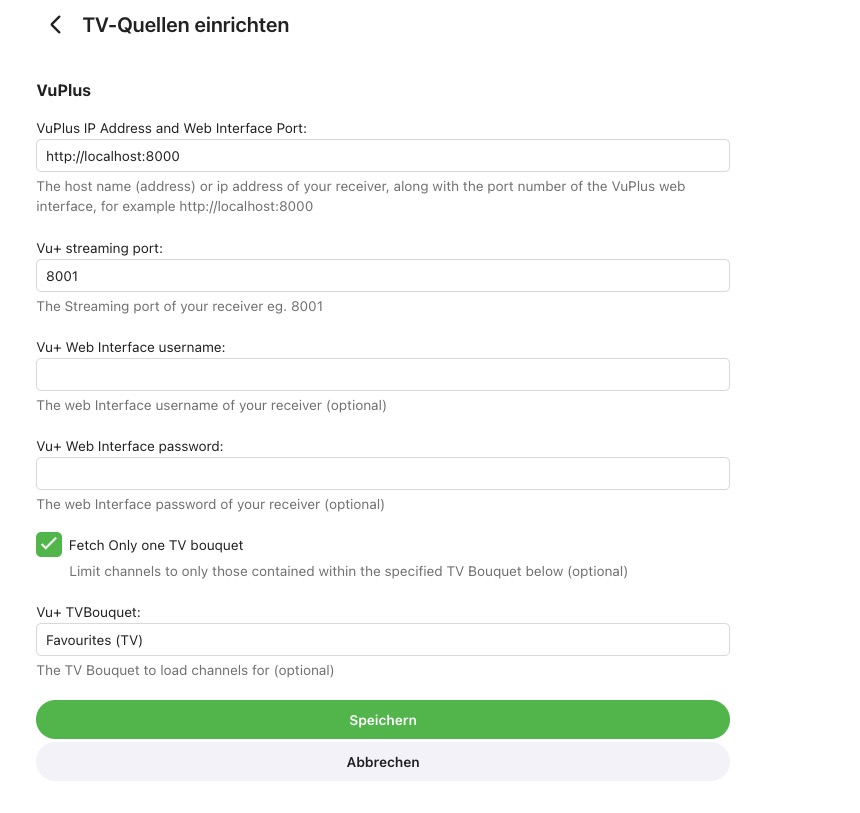Click the 'TV-Quellen einrichten' page title

point(186,25)
